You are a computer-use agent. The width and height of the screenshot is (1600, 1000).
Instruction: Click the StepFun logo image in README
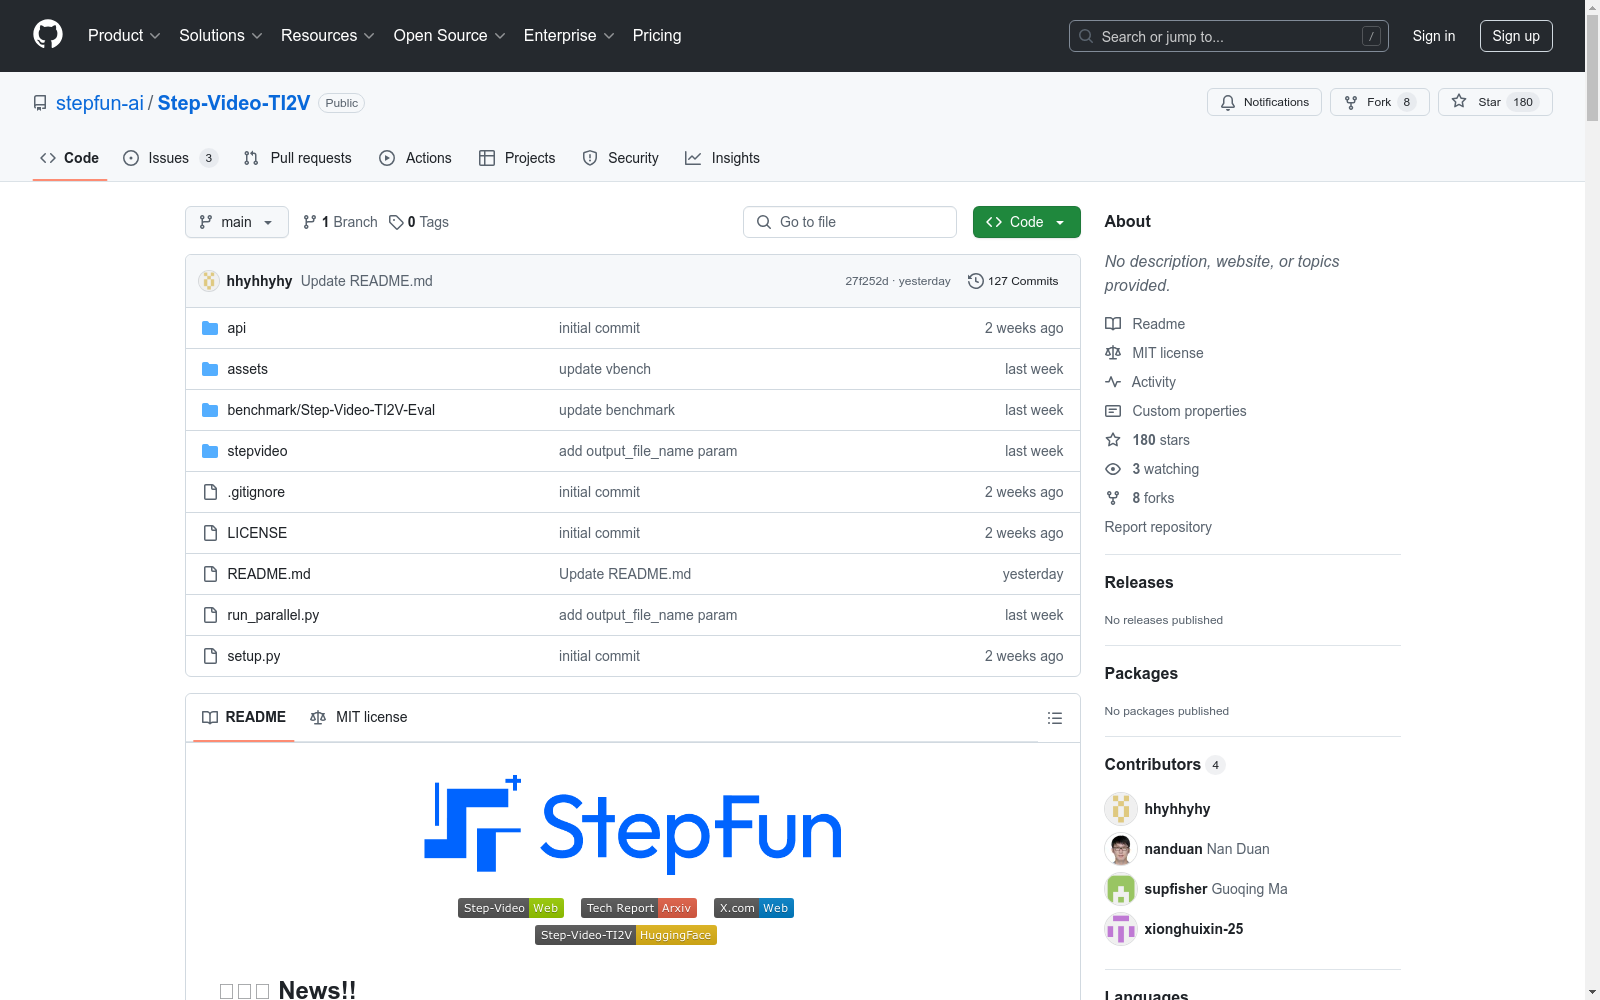[633, 825]
